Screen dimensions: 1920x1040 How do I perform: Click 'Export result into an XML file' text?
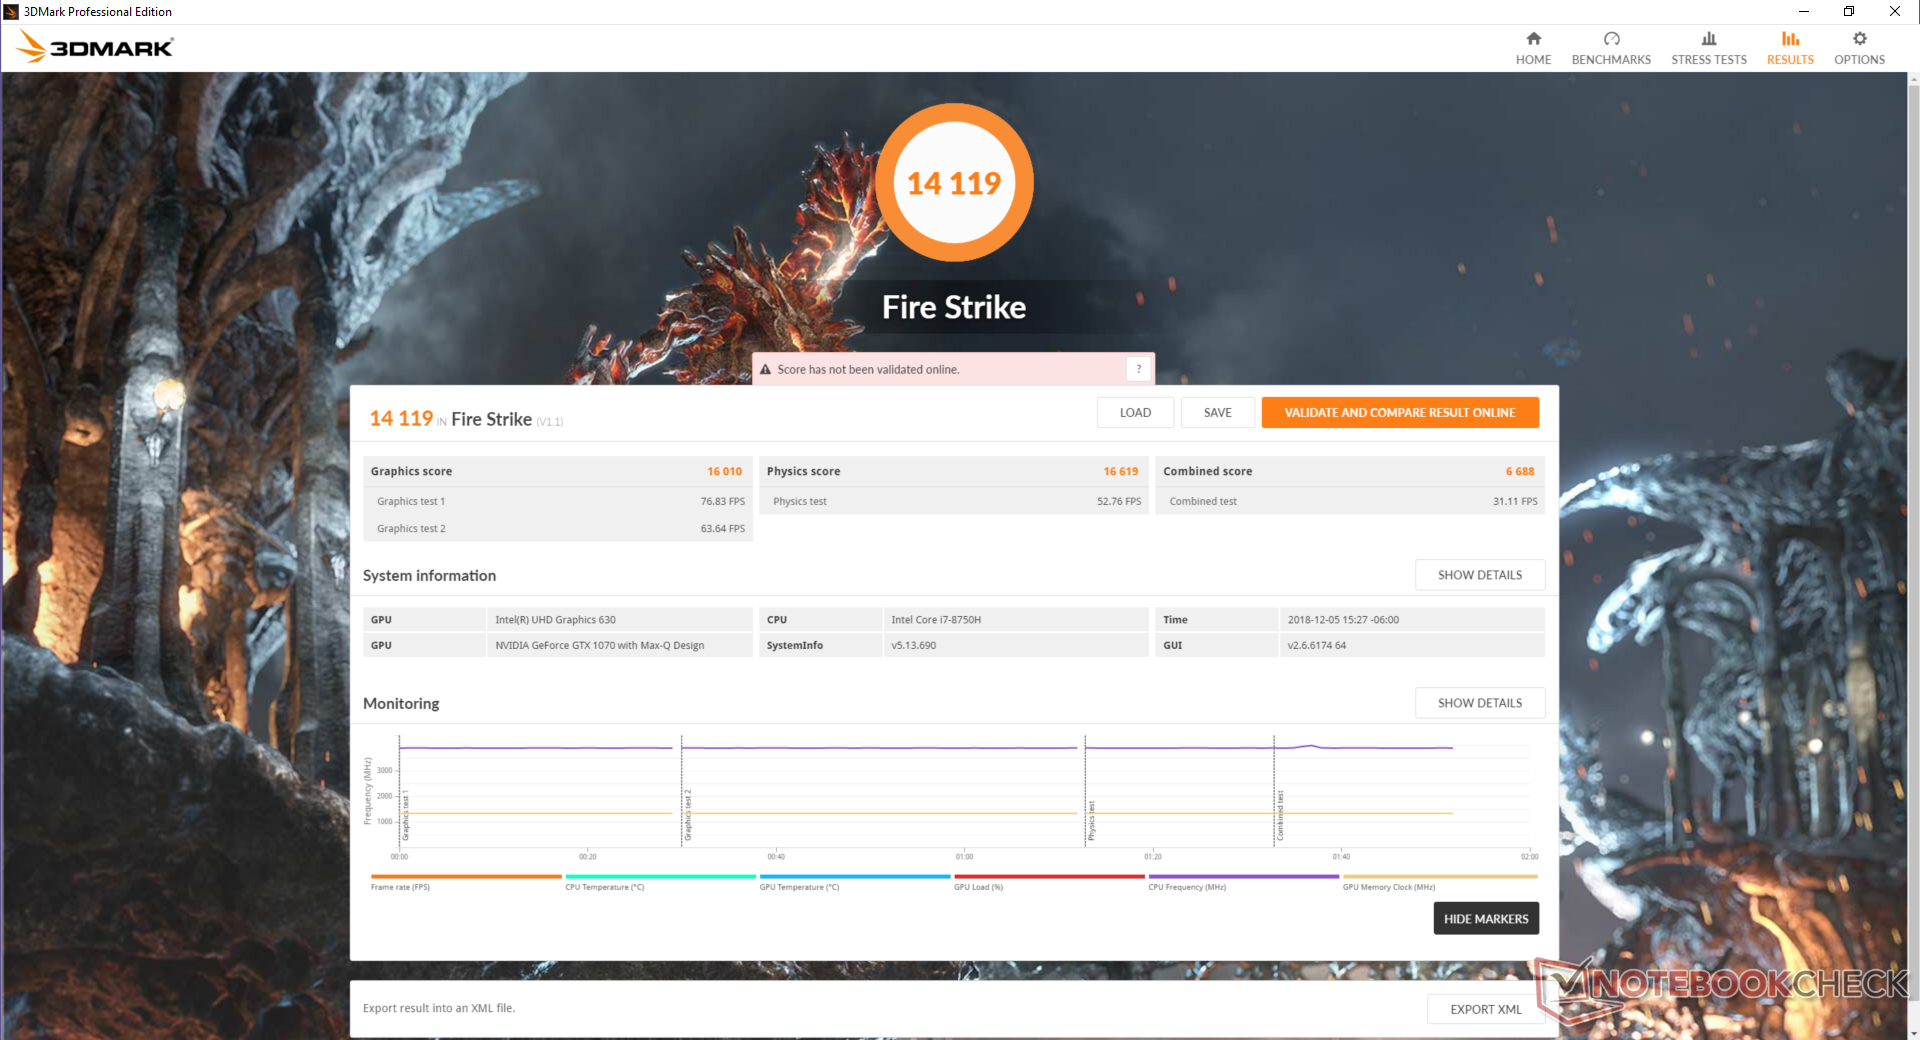coord(439,1009)
